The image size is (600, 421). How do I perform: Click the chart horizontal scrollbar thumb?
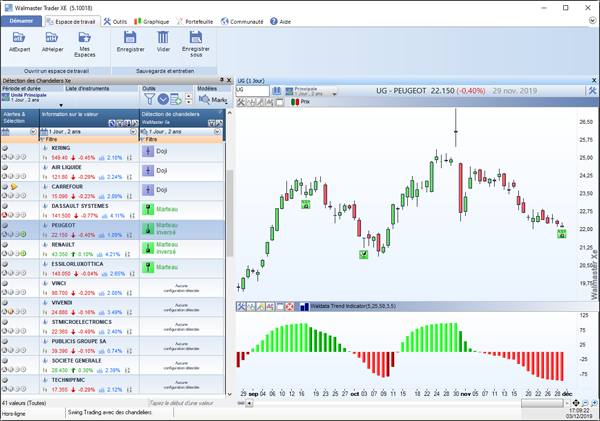click(x=542, y=403)
